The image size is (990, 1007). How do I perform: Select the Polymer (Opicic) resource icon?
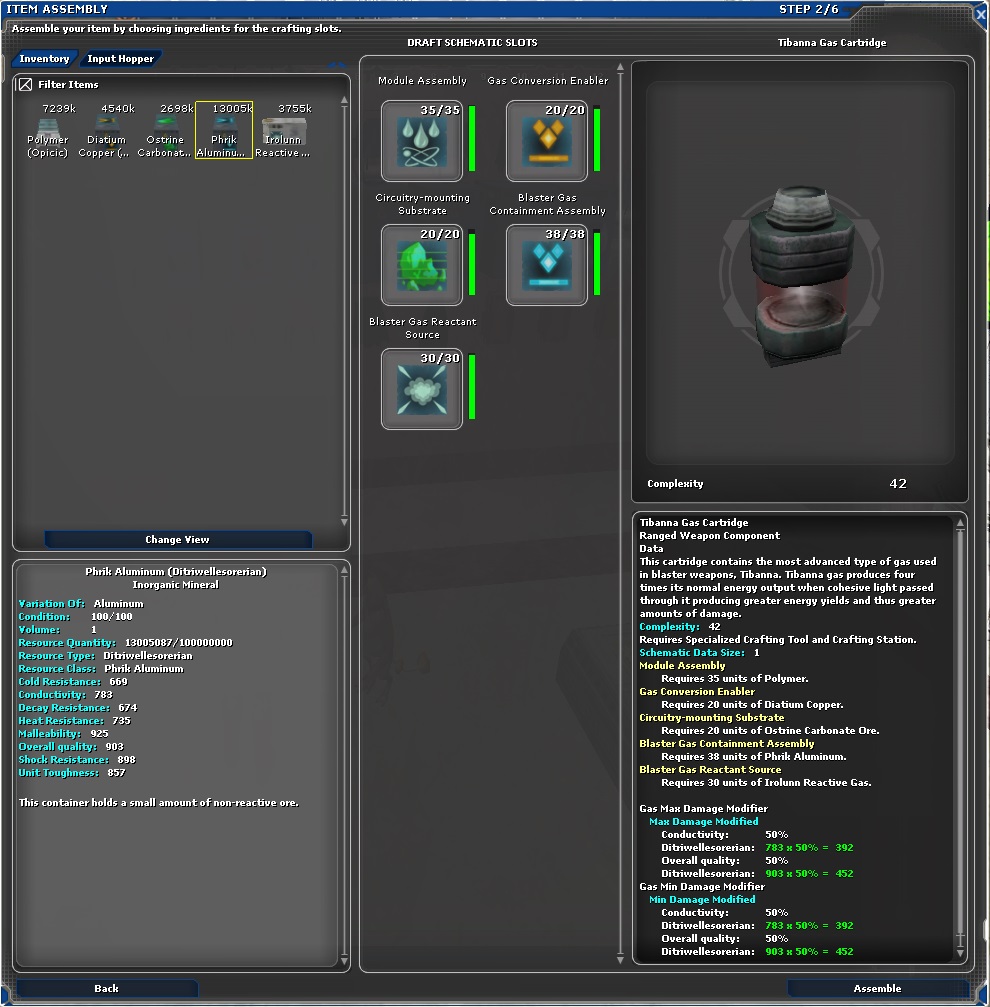pyautogui.click(x=48, y=130)
